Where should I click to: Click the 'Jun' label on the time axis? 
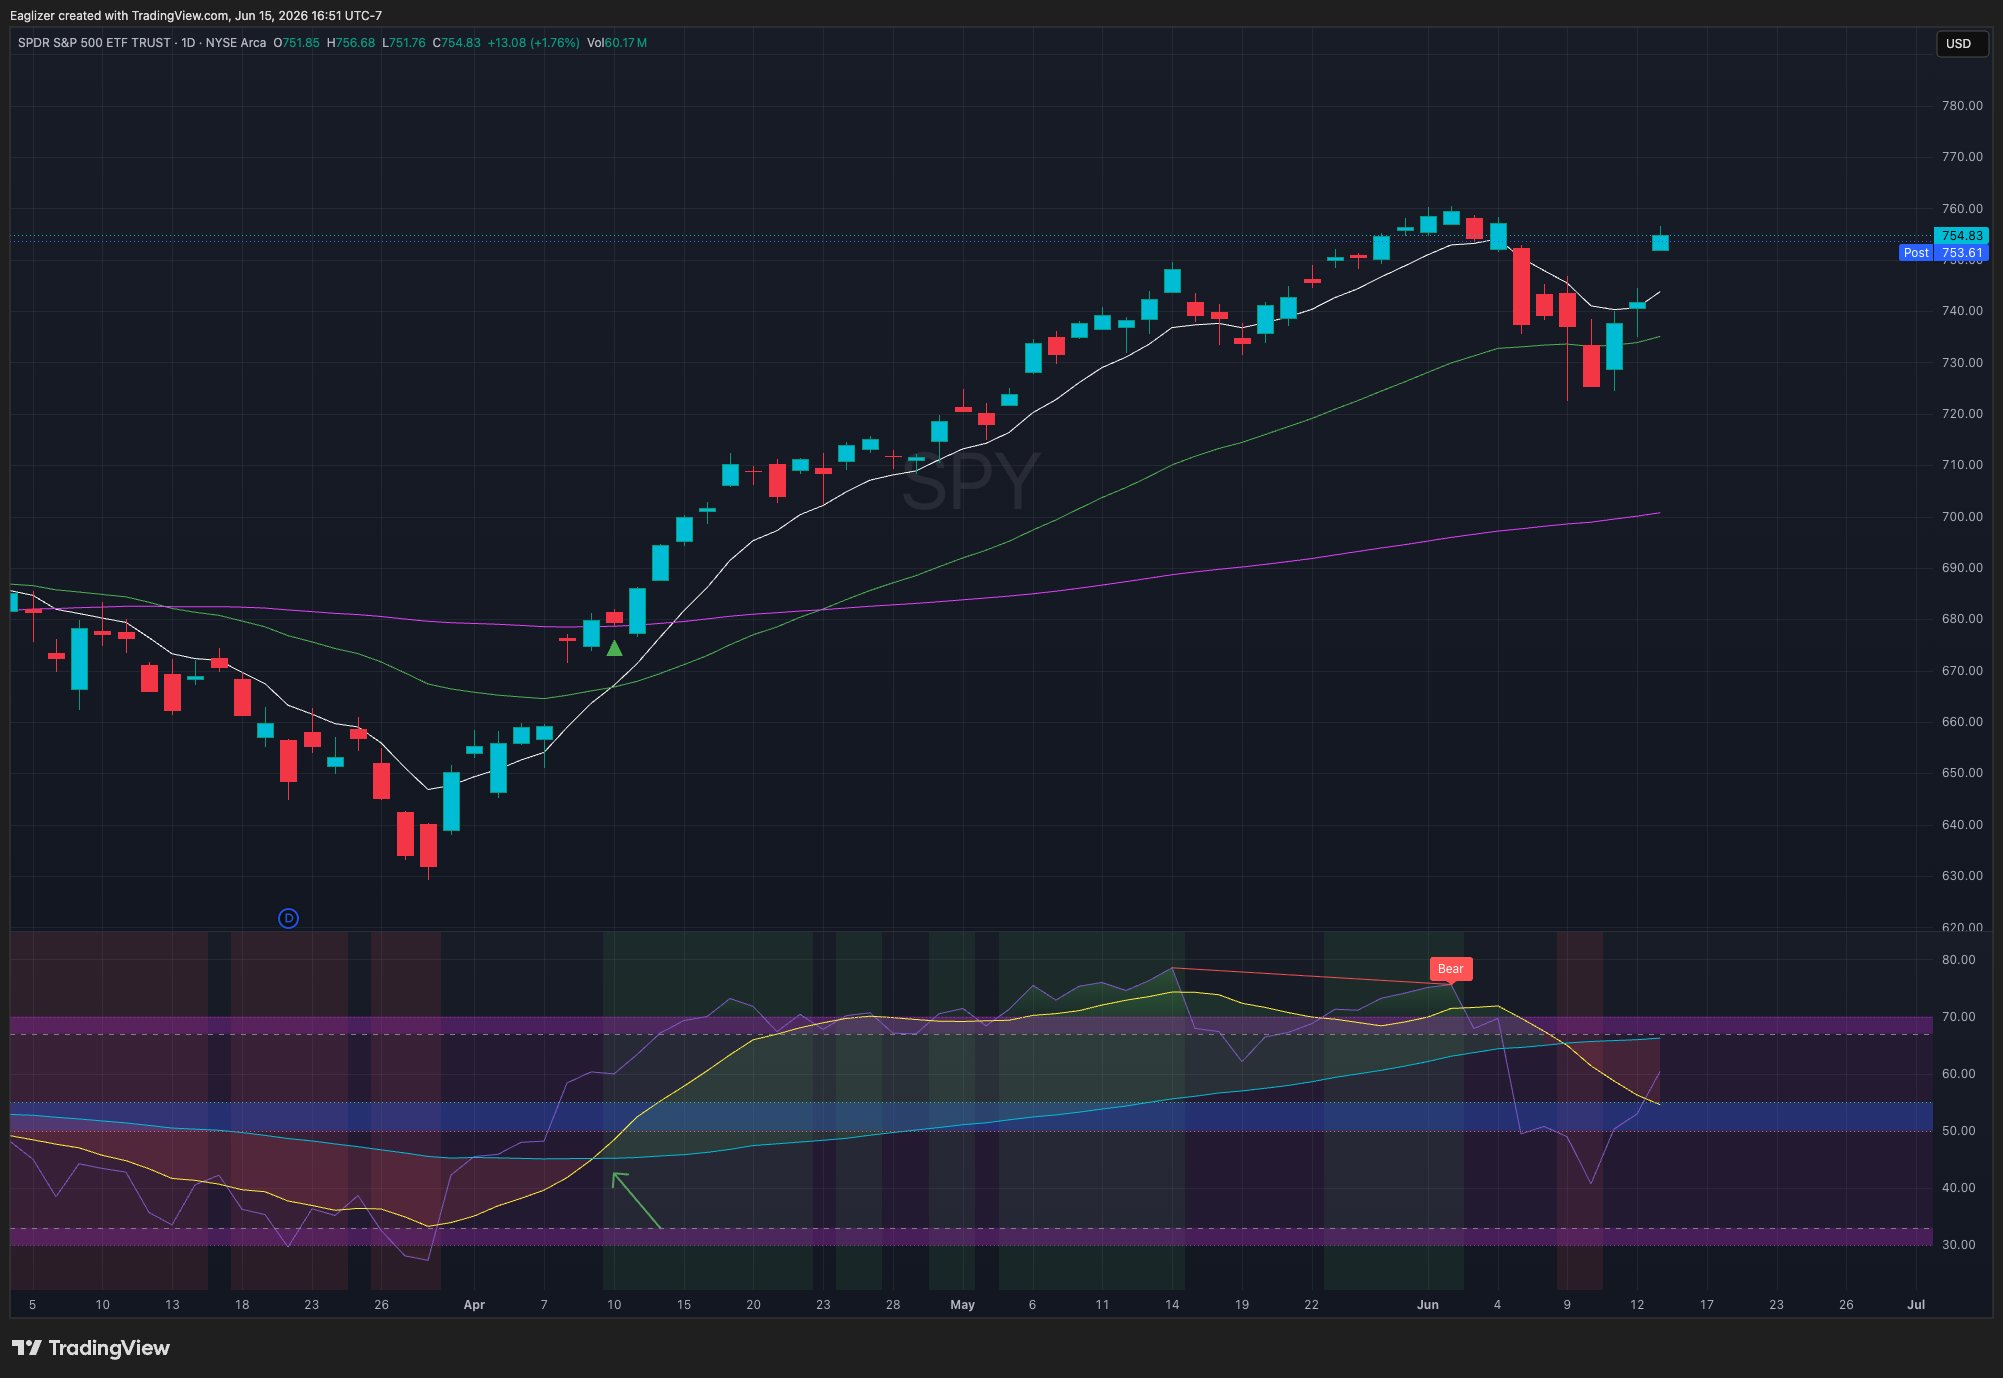(1427, 1304)
